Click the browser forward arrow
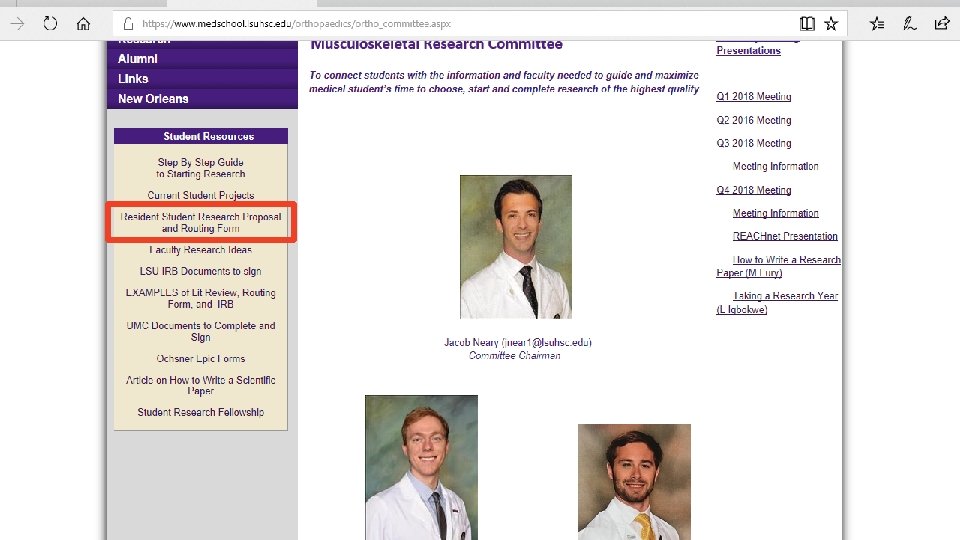The width and height of the screenshot is (960, 540). pyautogui.click(x=17, y=24)
